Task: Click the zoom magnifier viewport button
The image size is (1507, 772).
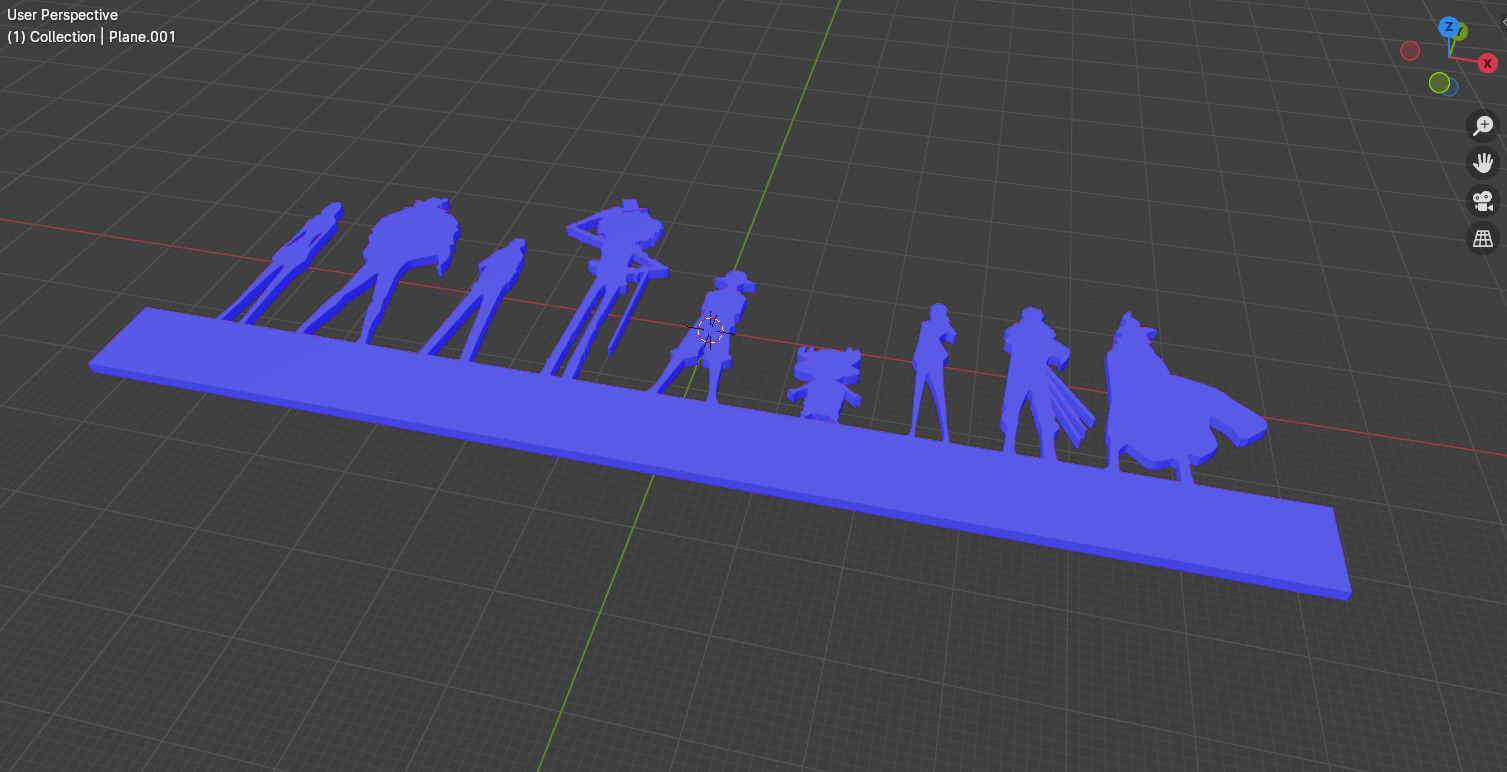Action: point(1482,126)
